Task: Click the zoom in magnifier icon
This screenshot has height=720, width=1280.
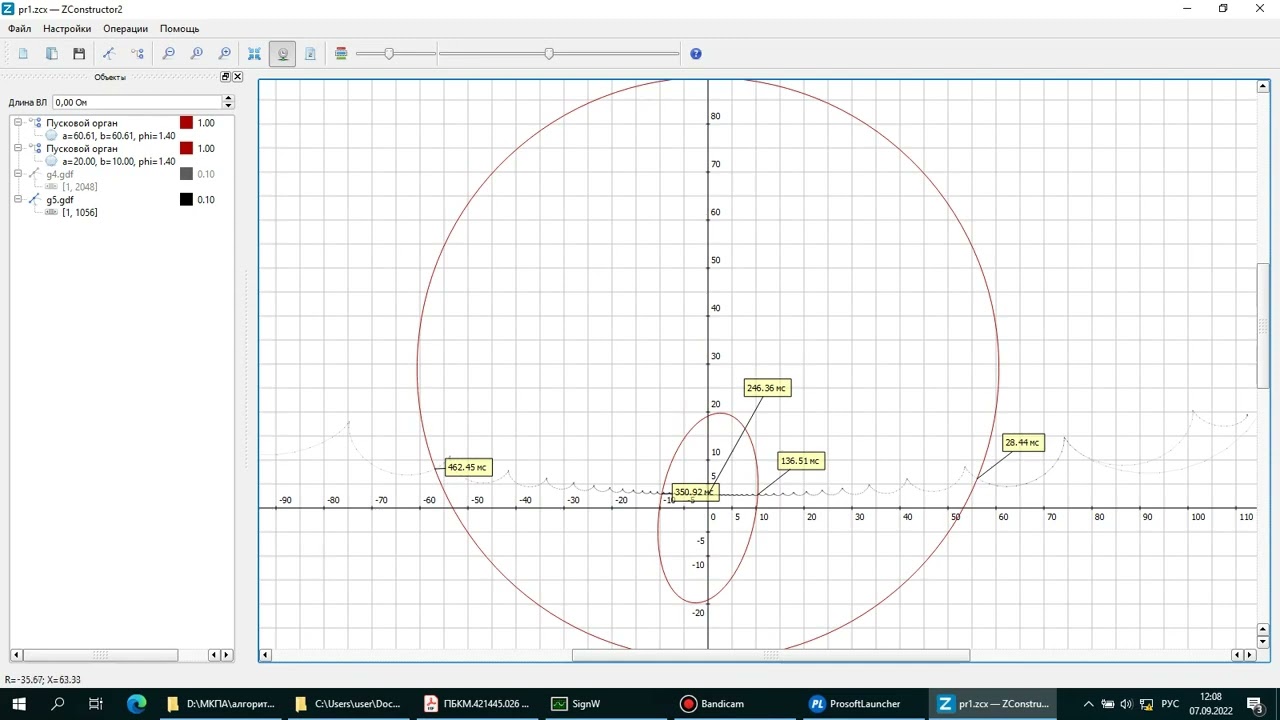Action: [225, 54]
